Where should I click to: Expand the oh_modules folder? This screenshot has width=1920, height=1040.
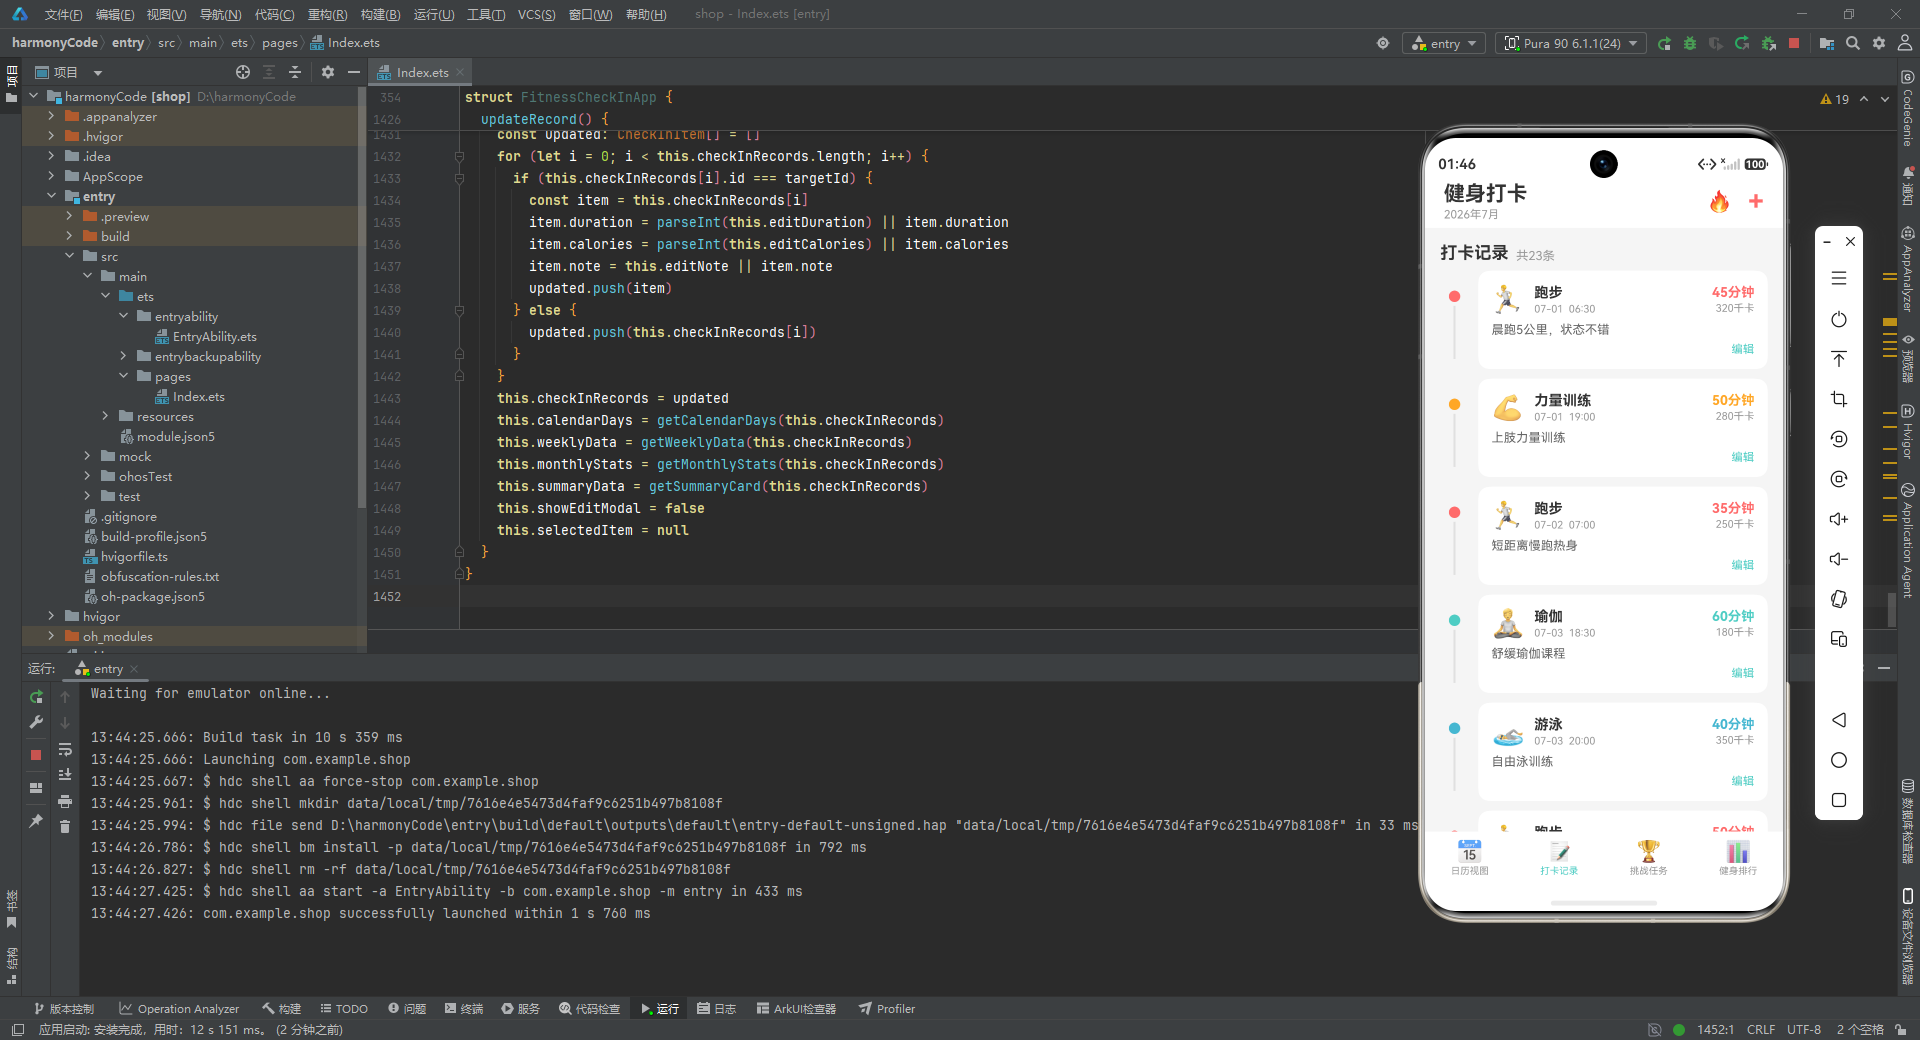click(51, 636)
